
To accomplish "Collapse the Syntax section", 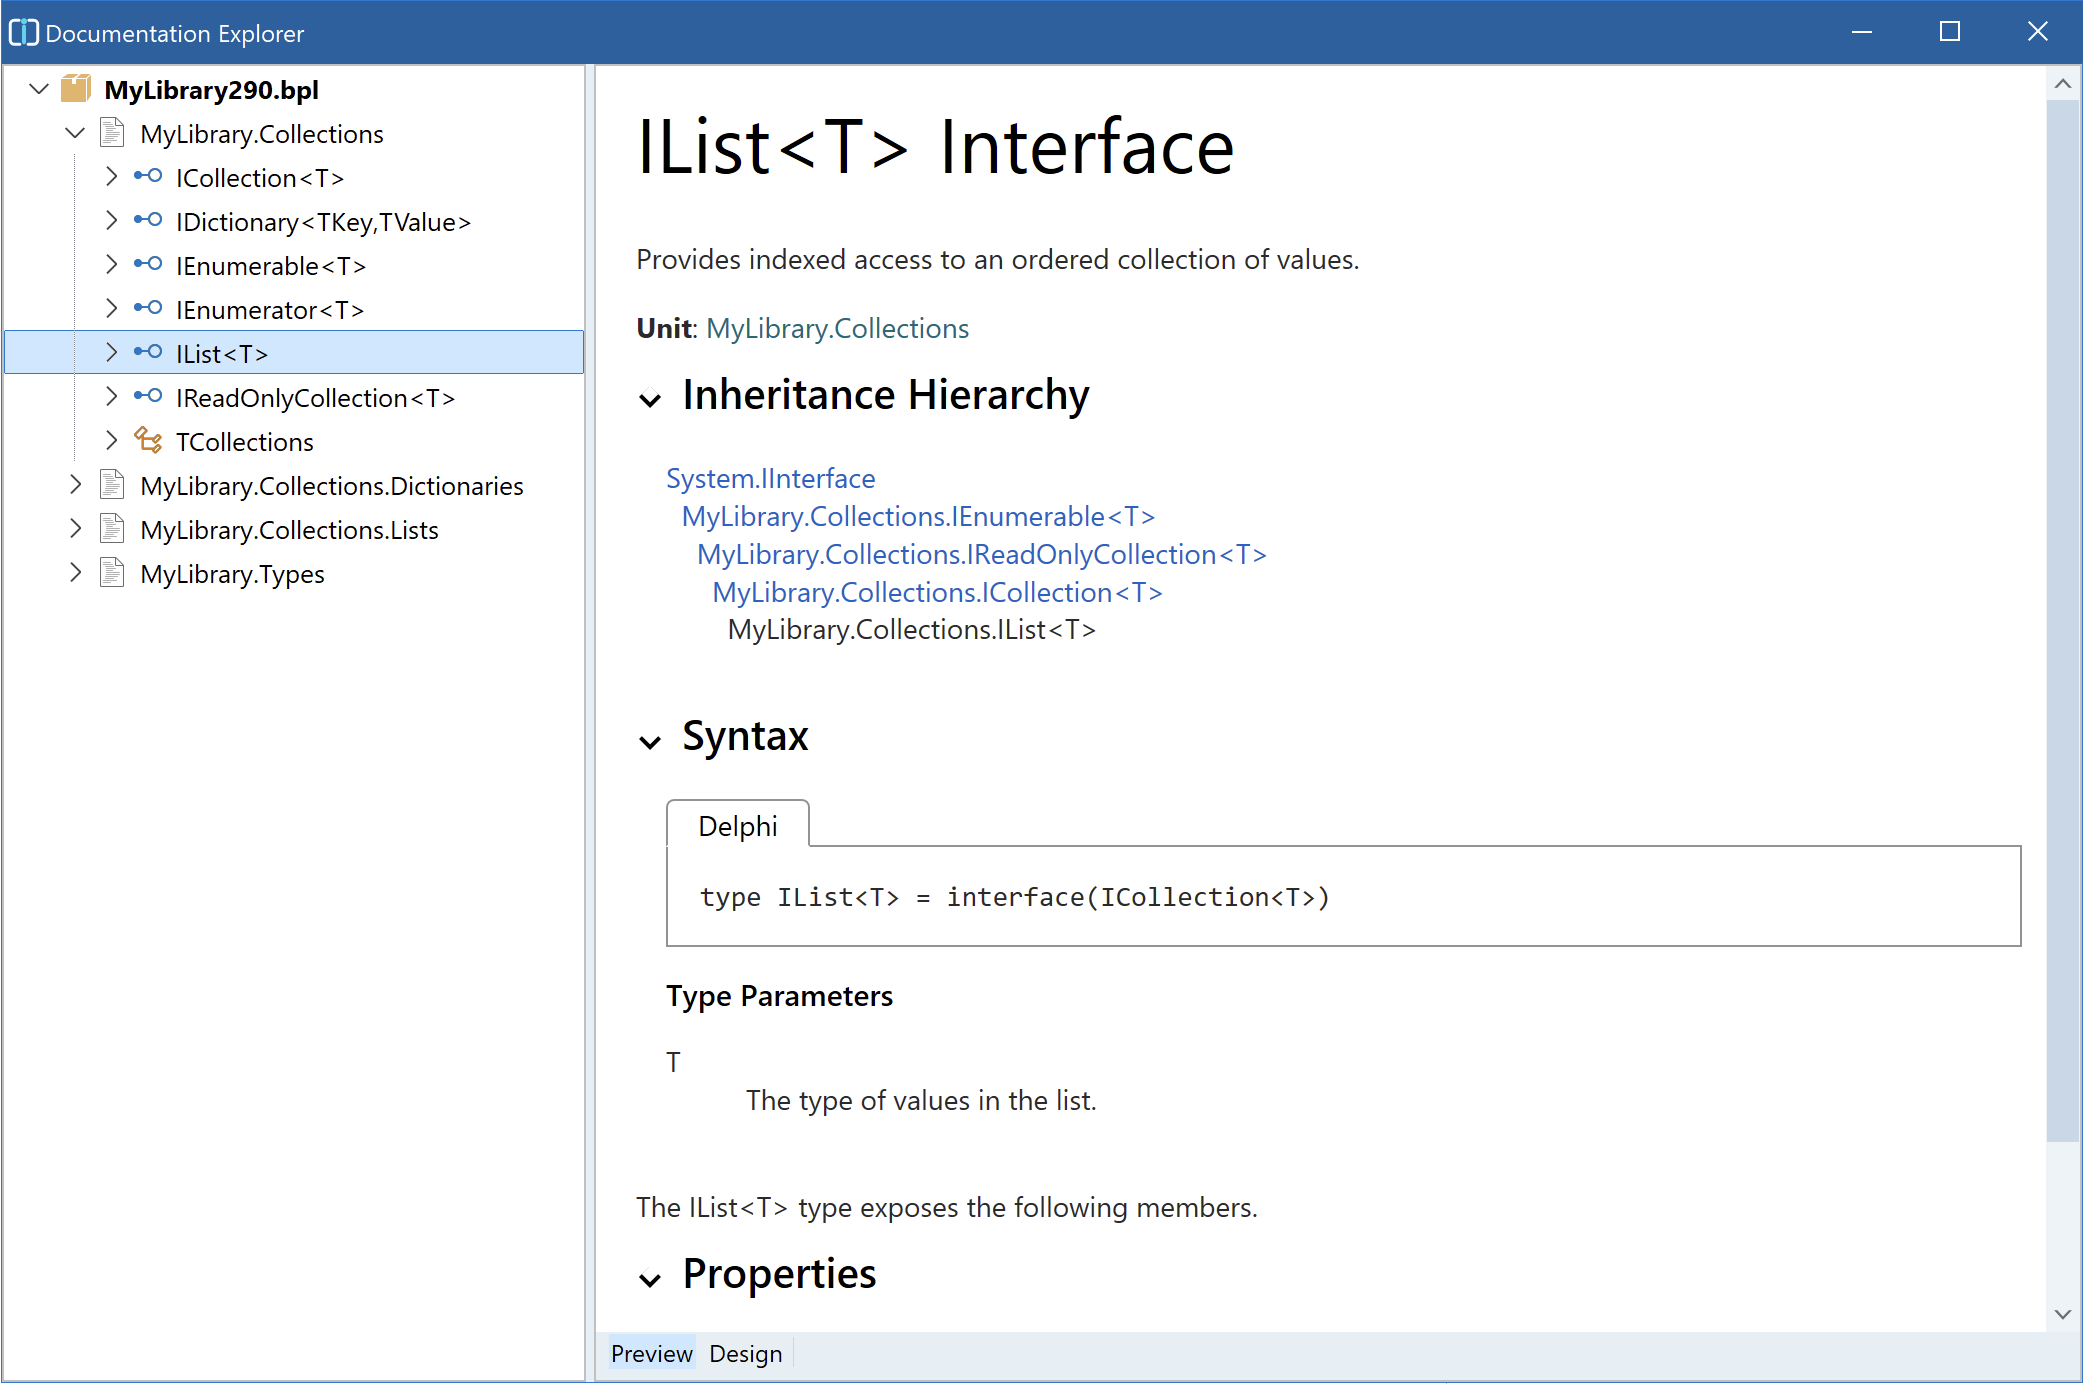I will point(650,742).
